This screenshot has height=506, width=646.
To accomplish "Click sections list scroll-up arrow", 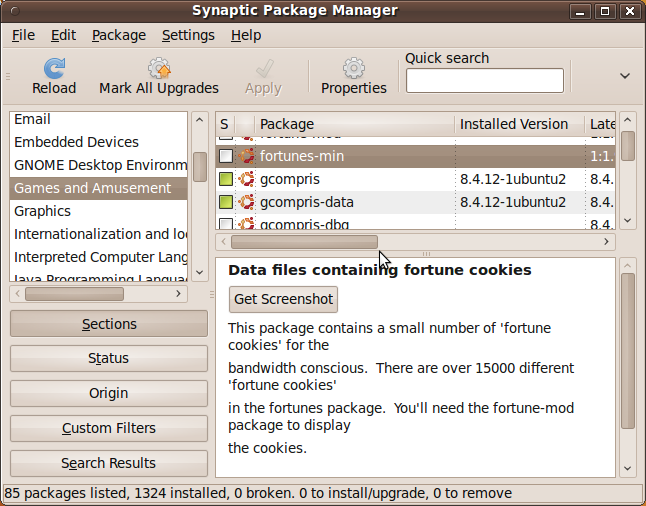I will click(x=200, y=120).
